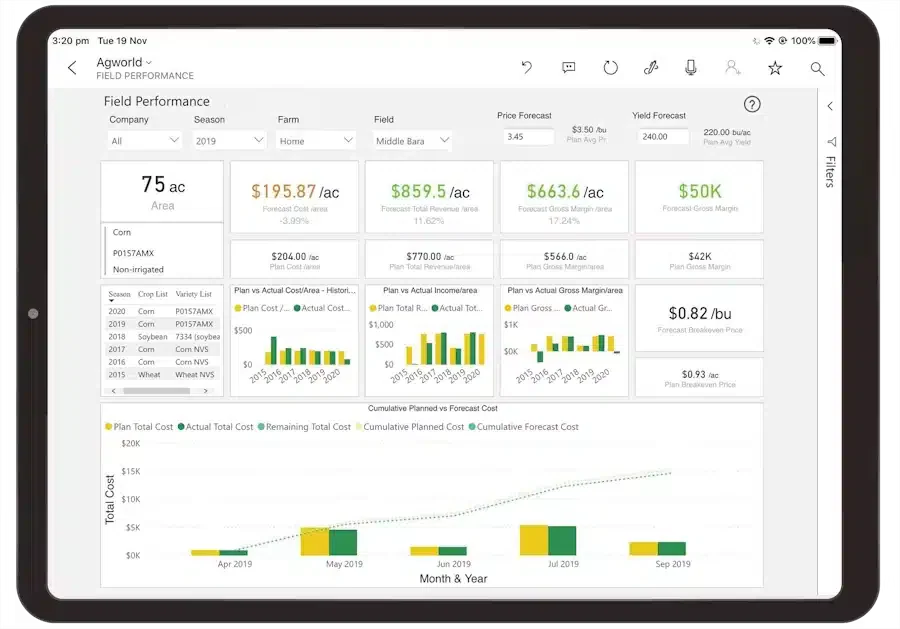The height and width of the screenshot is (629, 900).
Task: Select Actual Total Cost legend entry
Action: click(215, 427)
